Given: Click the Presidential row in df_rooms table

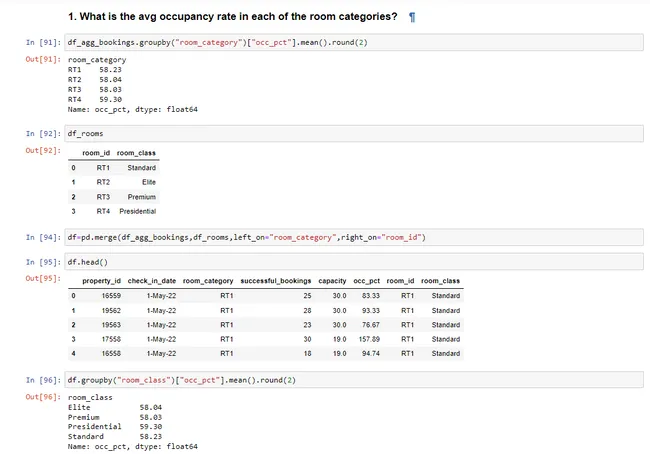Looking at the screenshot, I should [137, 212].
